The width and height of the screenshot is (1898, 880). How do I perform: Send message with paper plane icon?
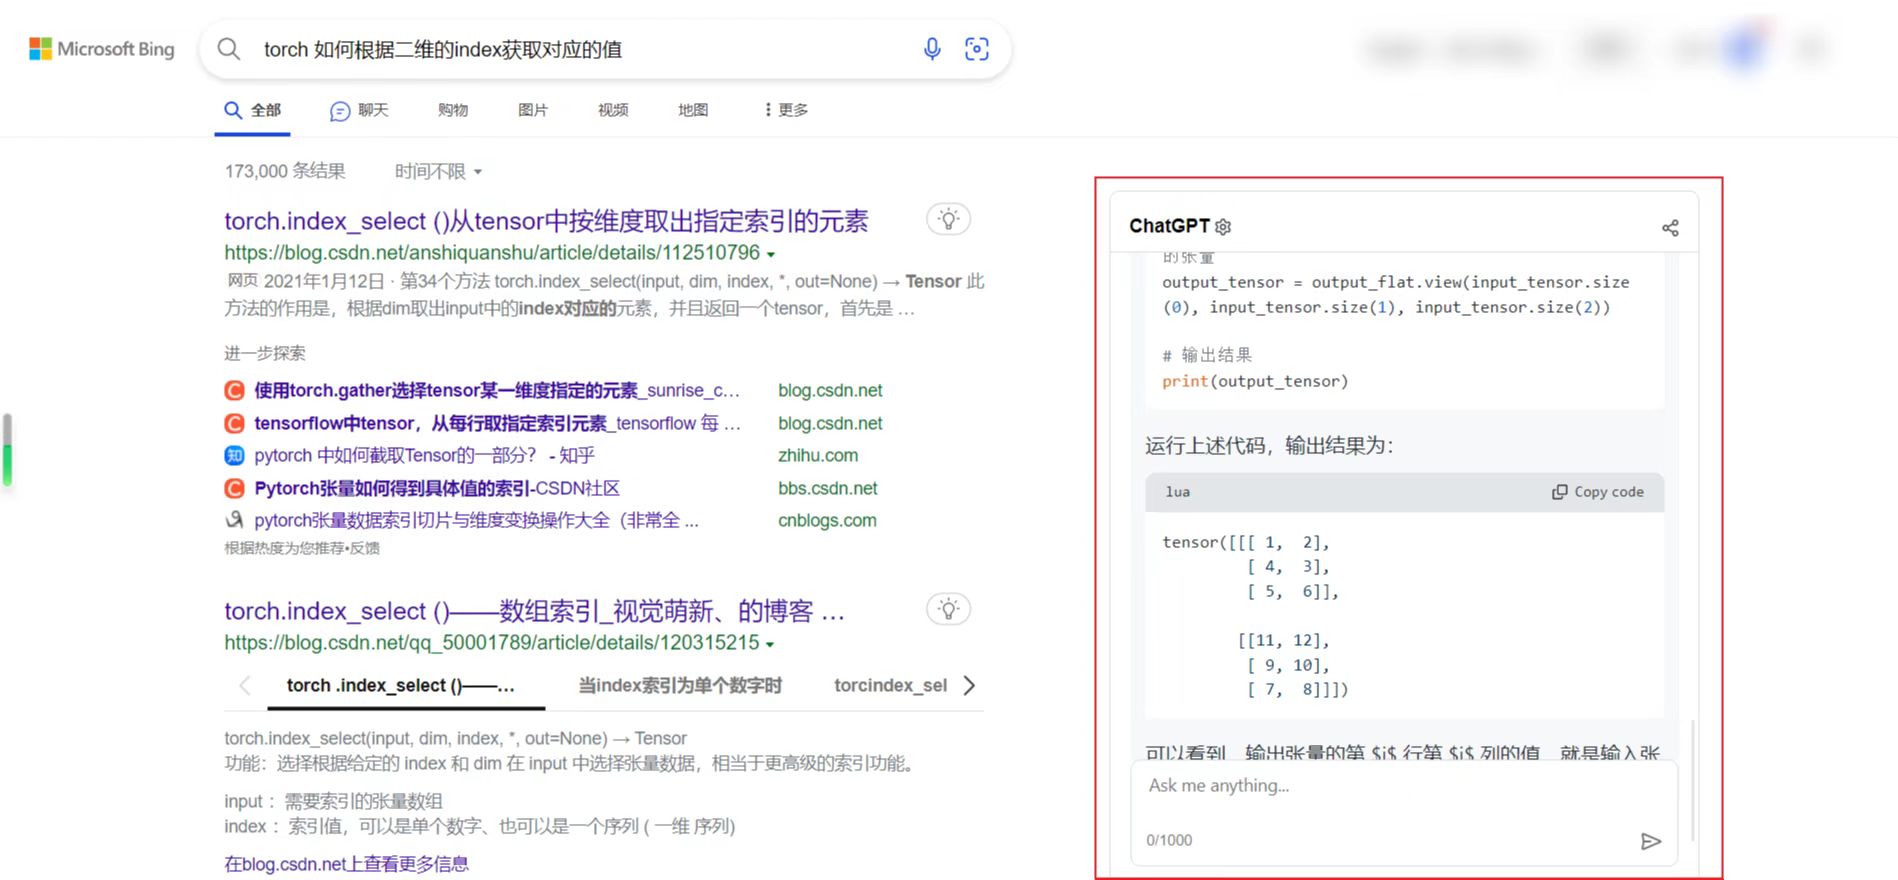click(x=1651, y=841)
